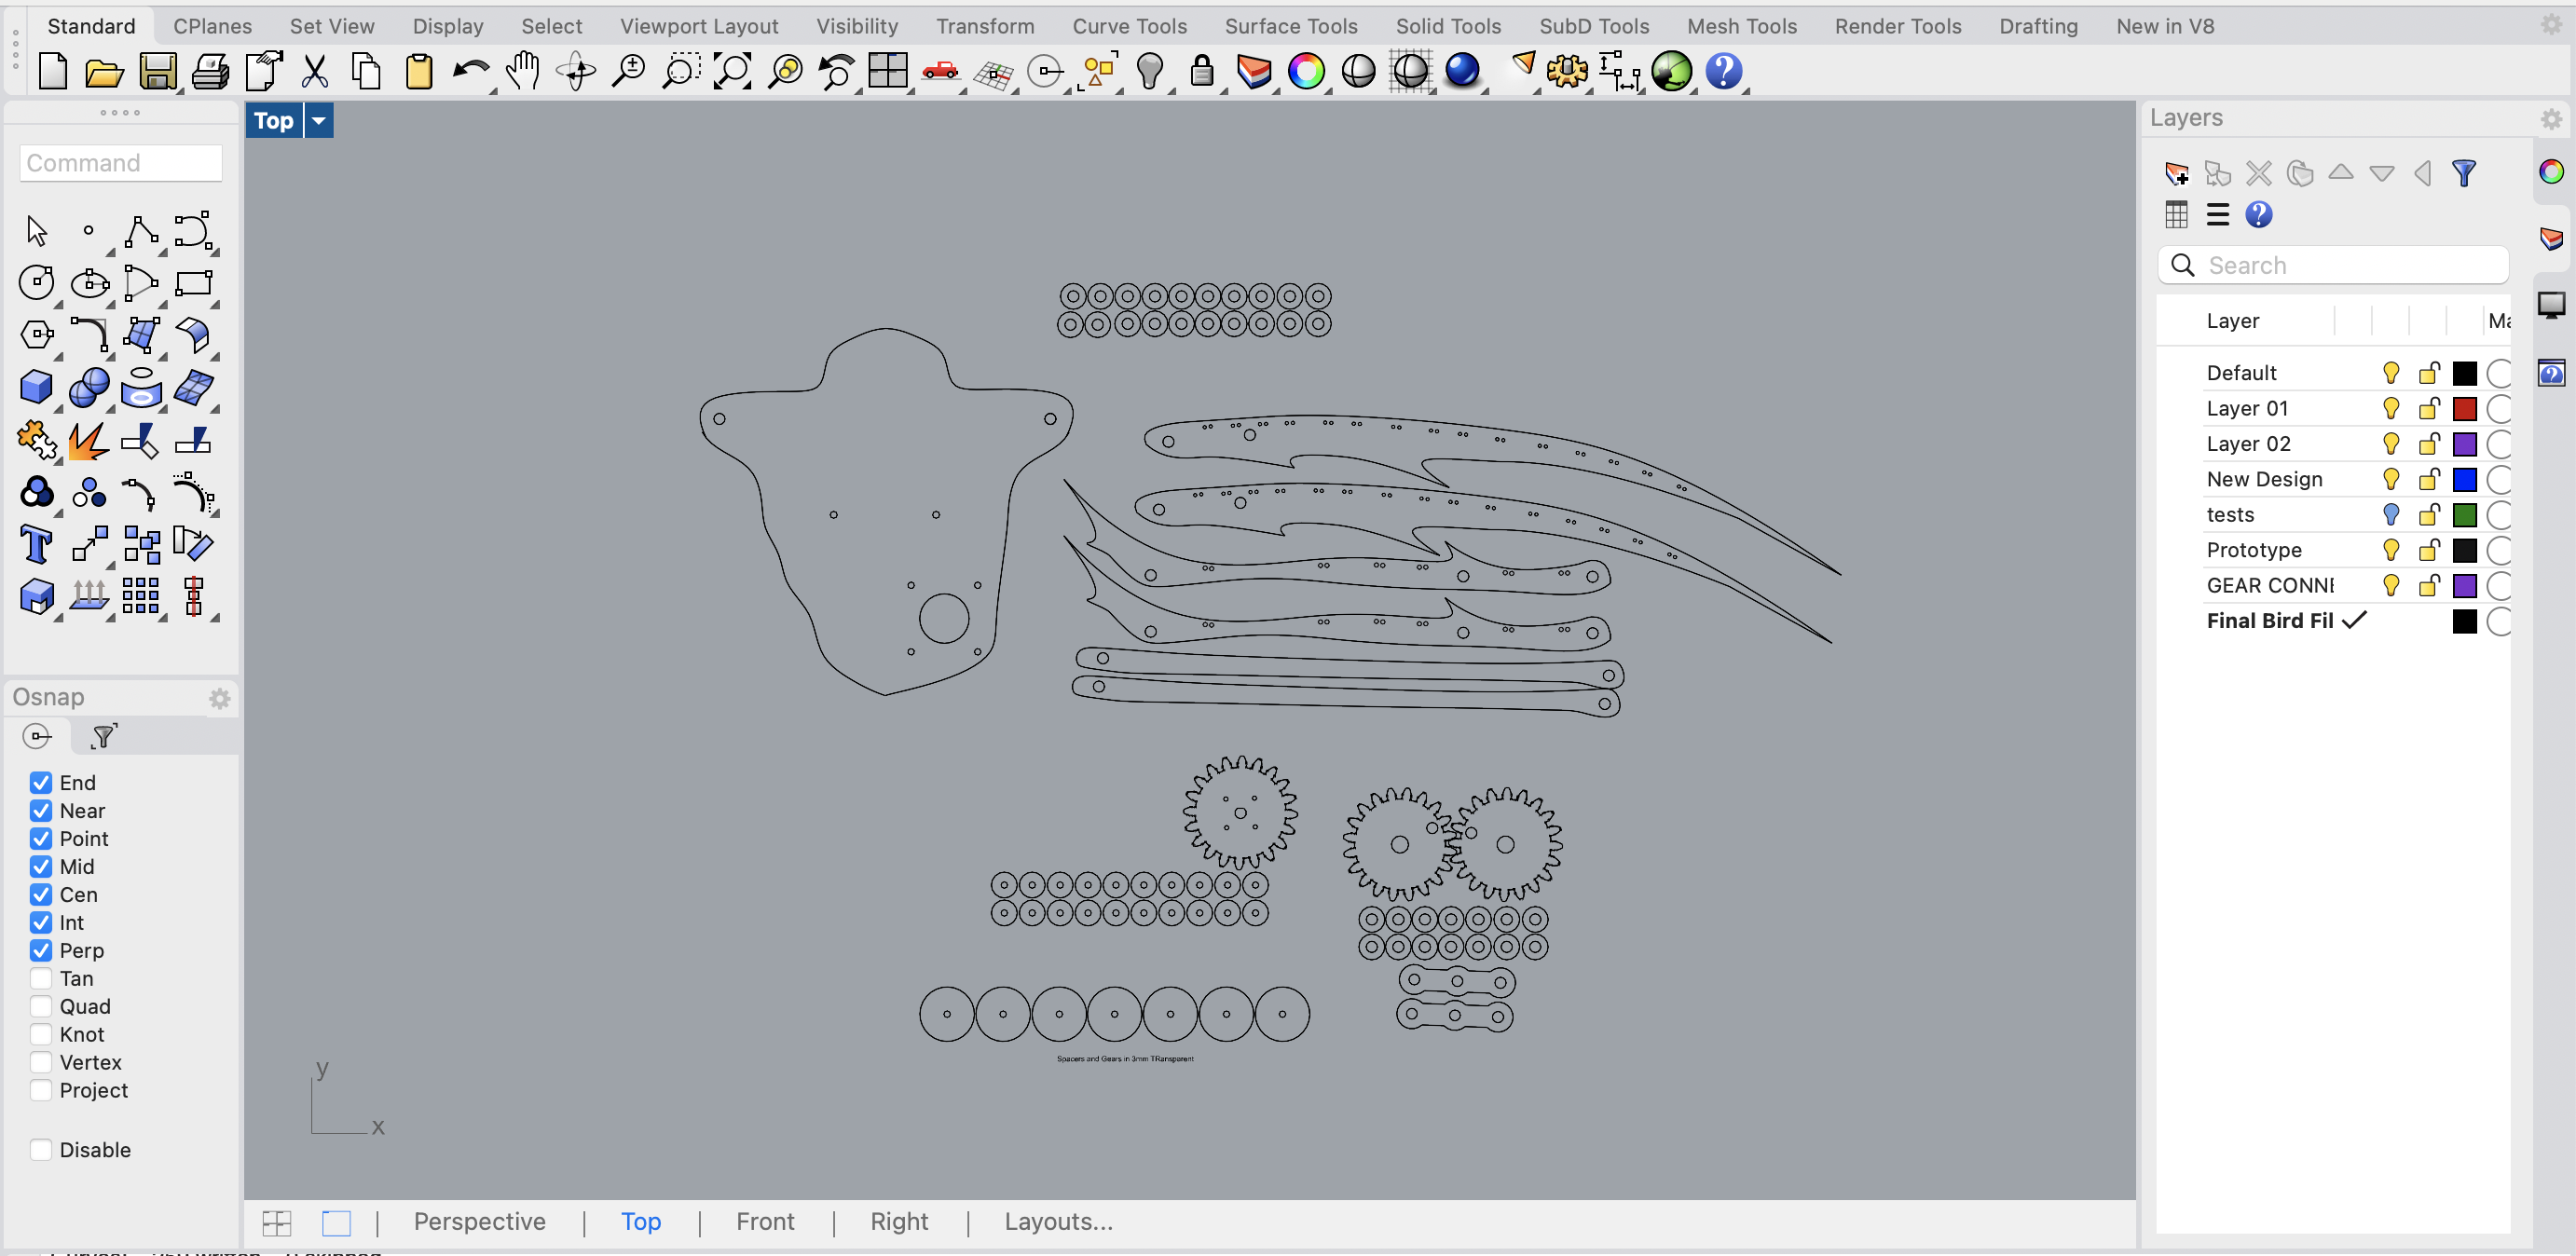This screenshot has width=2576, height=1256.
Task: Pick the Box solid tool
Action: point(37,388)
